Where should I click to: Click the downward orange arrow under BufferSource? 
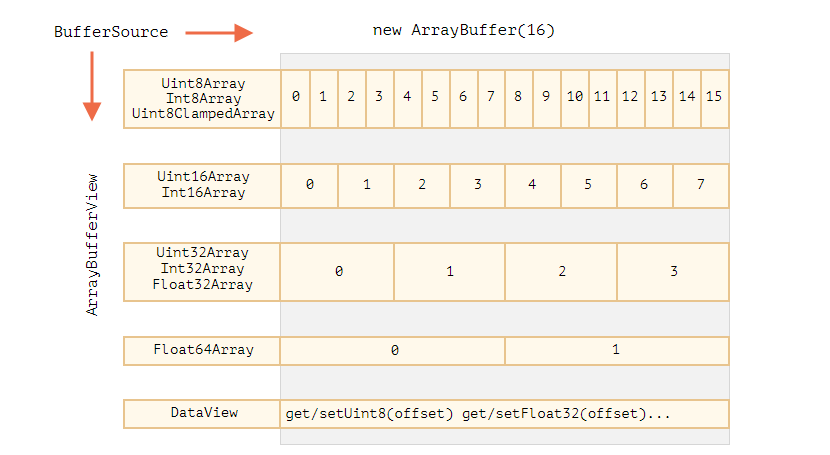[91, 86]
